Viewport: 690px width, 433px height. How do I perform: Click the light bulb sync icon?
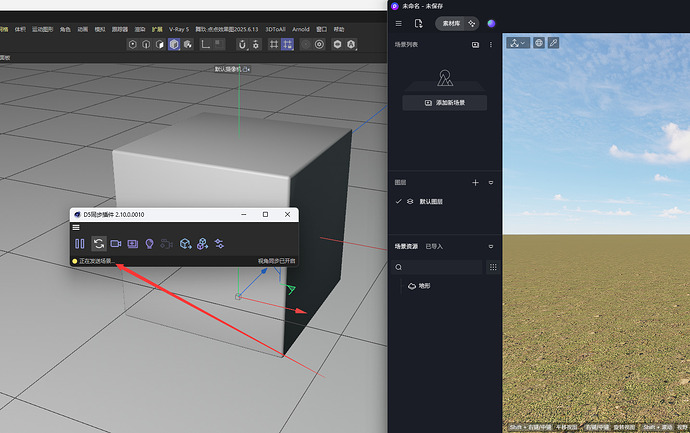click(x=149, y=243)
